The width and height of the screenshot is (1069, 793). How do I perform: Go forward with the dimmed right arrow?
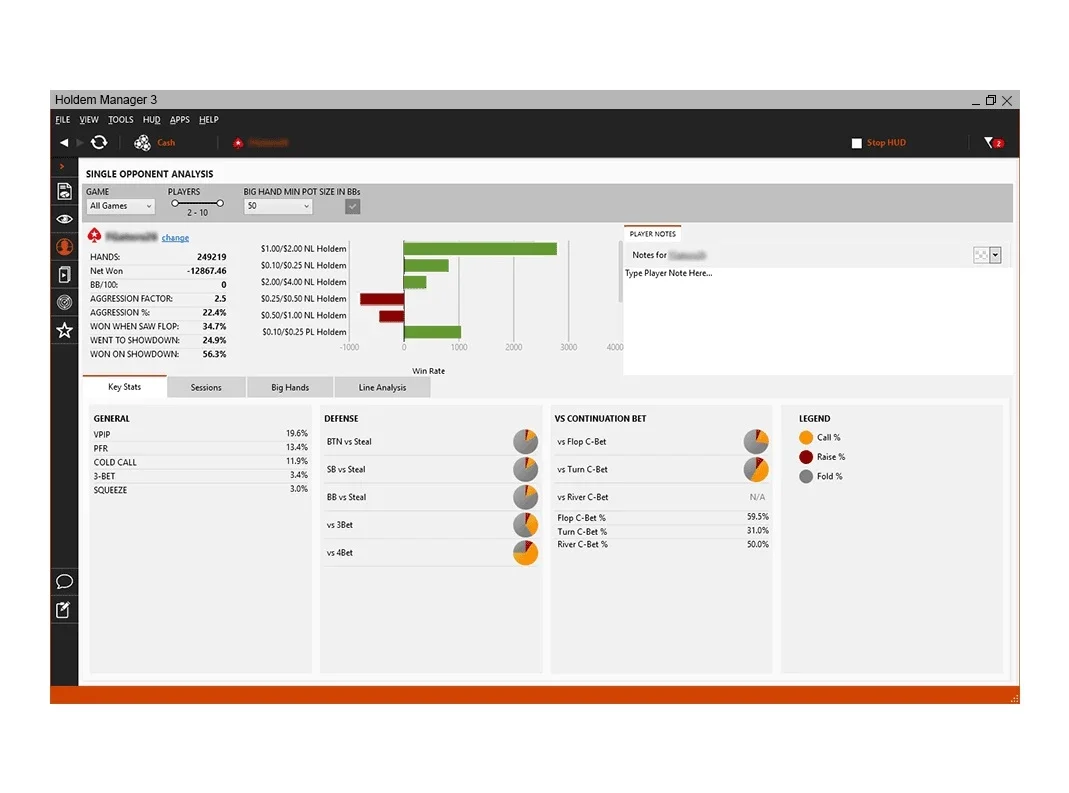pos(80,143)
